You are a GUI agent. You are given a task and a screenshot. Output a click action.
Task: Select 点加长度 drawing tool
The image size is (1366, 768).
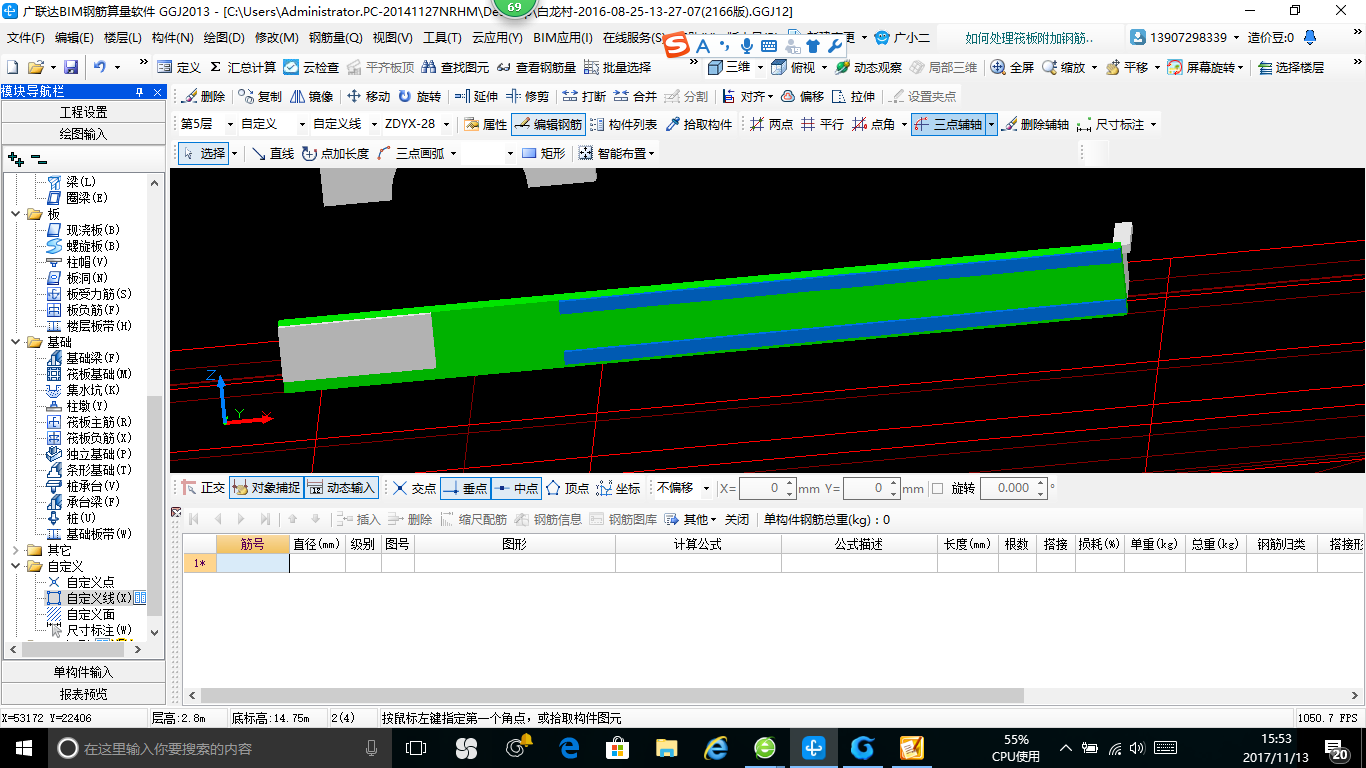point(335,153)
